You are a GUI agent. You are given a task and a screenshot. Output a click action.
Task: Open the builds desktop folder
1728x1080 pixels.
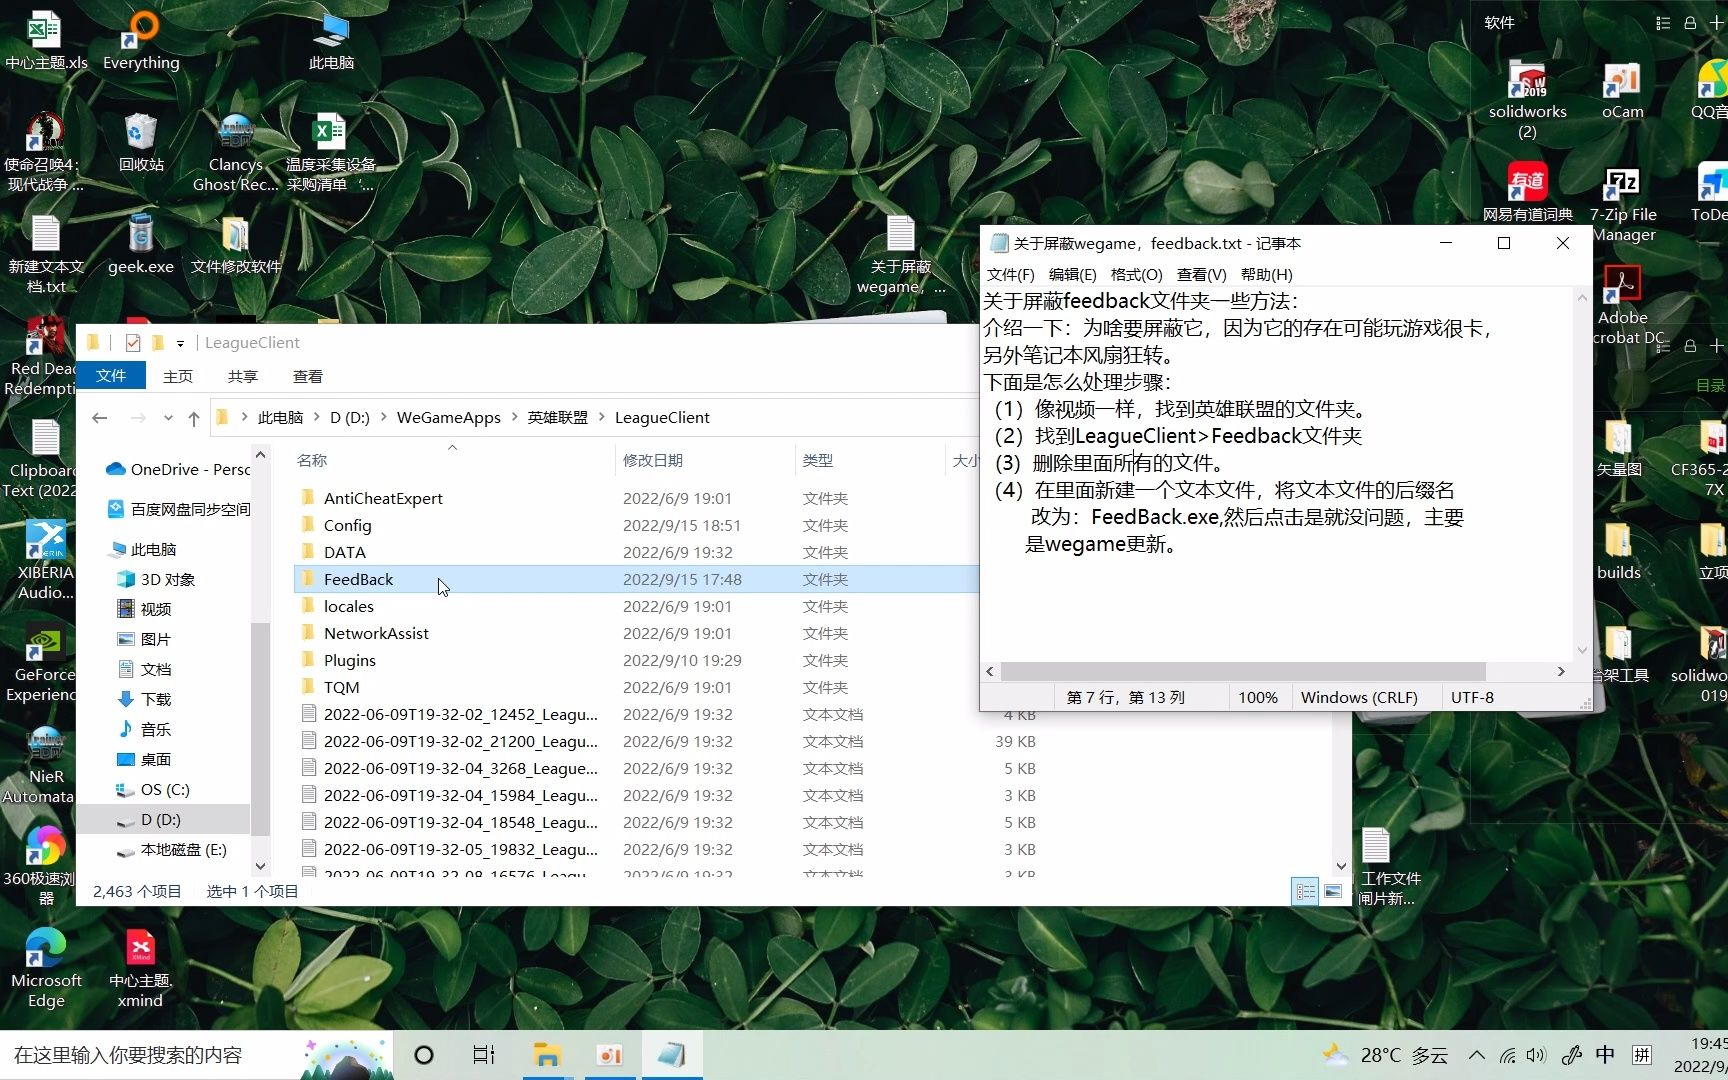[x=1618, y=550]
